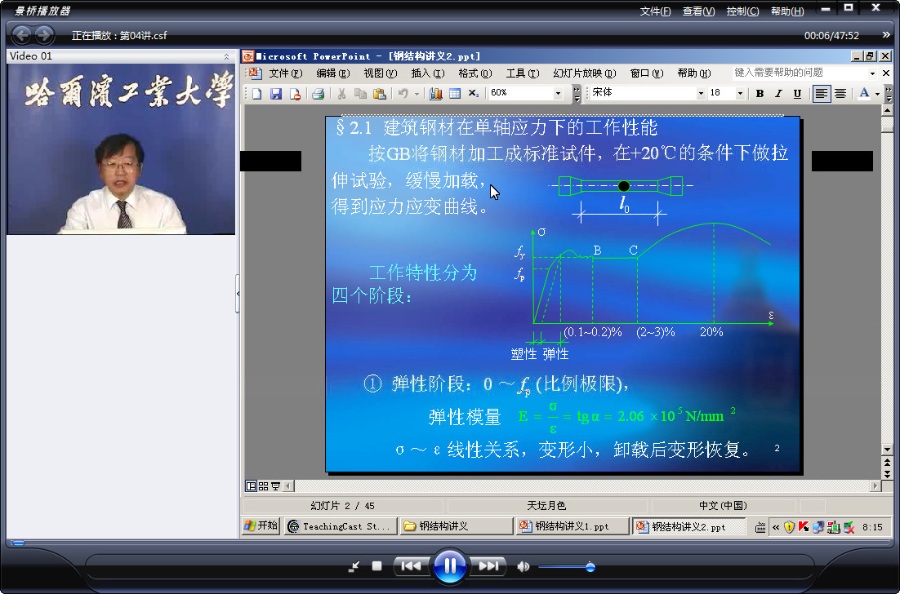900x594 pixels.
Task: Click the Cut scissors icon
Action: [x=342, y=94]
